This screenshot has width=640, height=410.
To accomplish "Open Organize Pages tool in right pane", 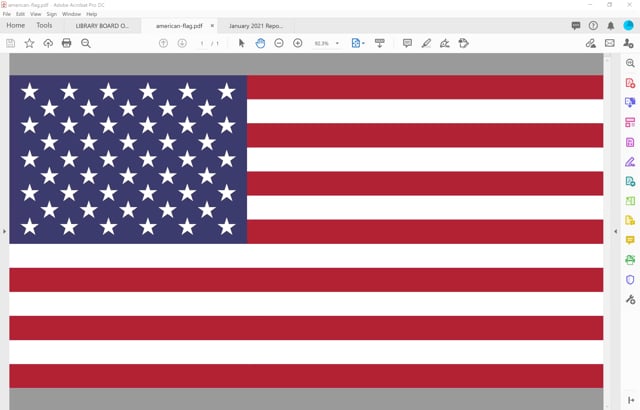I will pos(630,122).
